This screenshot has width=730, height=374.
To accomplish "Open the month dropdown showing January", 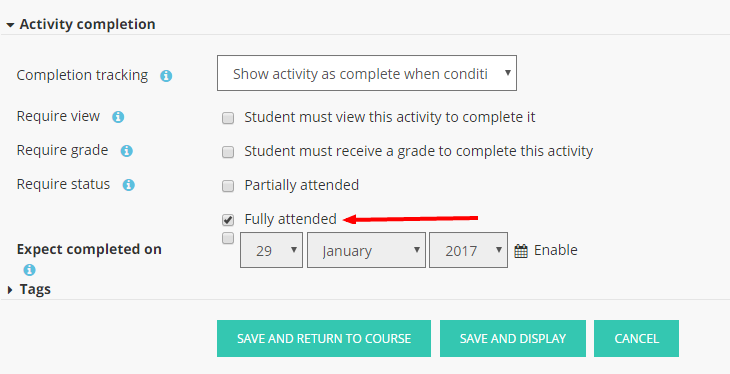I will click(366, 250).
